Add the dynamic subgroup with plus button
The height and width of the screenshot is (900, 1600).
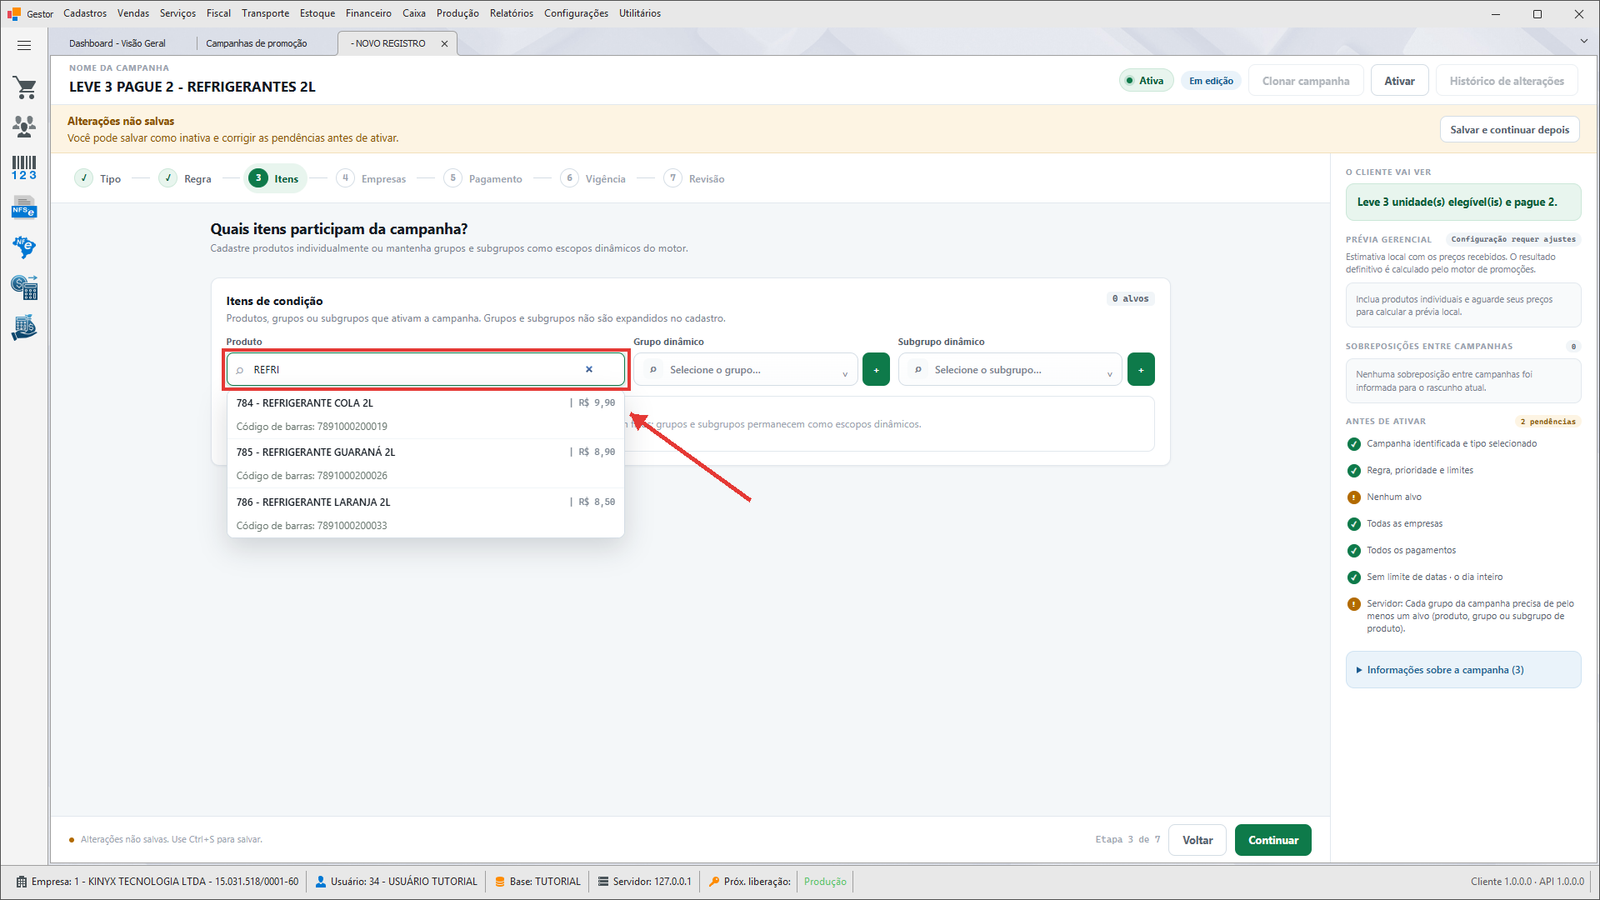pyautogui.click(x=1141, y=370)
